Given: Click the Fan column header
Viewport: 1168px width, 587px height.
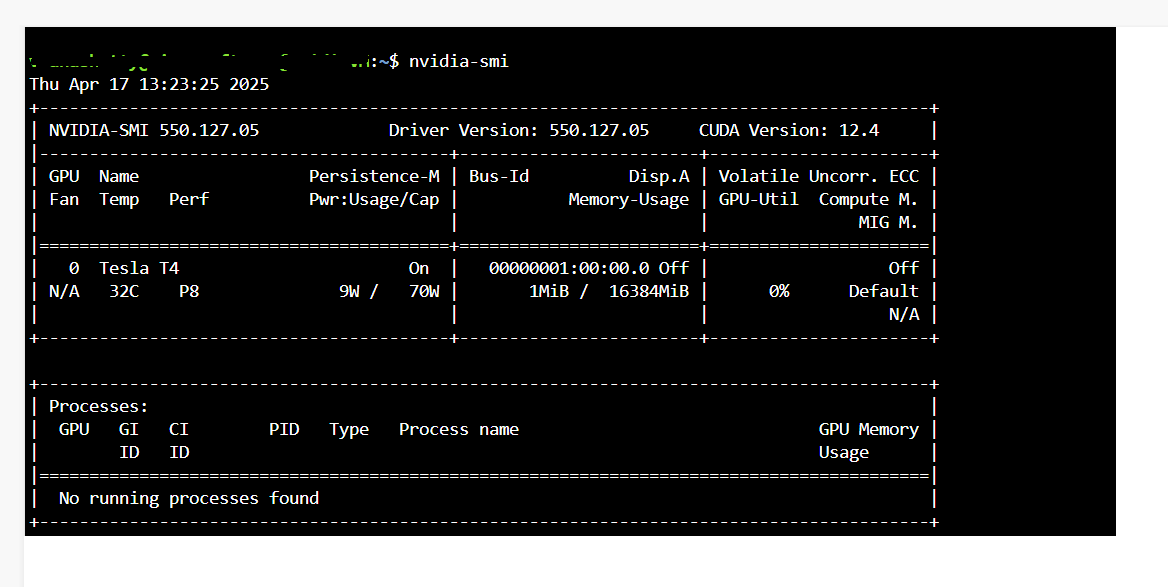Looking at the screenshot, I should (x=64, y=200).
